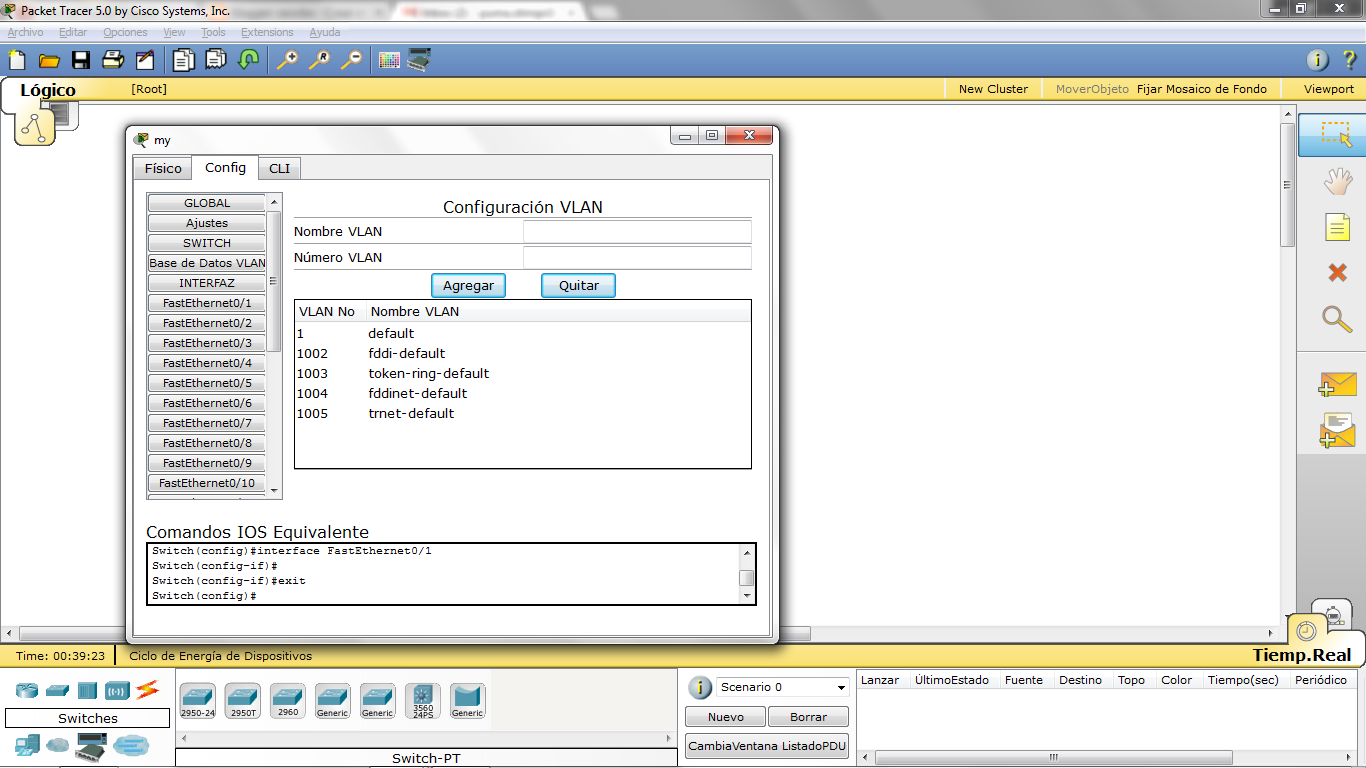
Task: Click New Cluster in the top bar
Action: [993, 89]
